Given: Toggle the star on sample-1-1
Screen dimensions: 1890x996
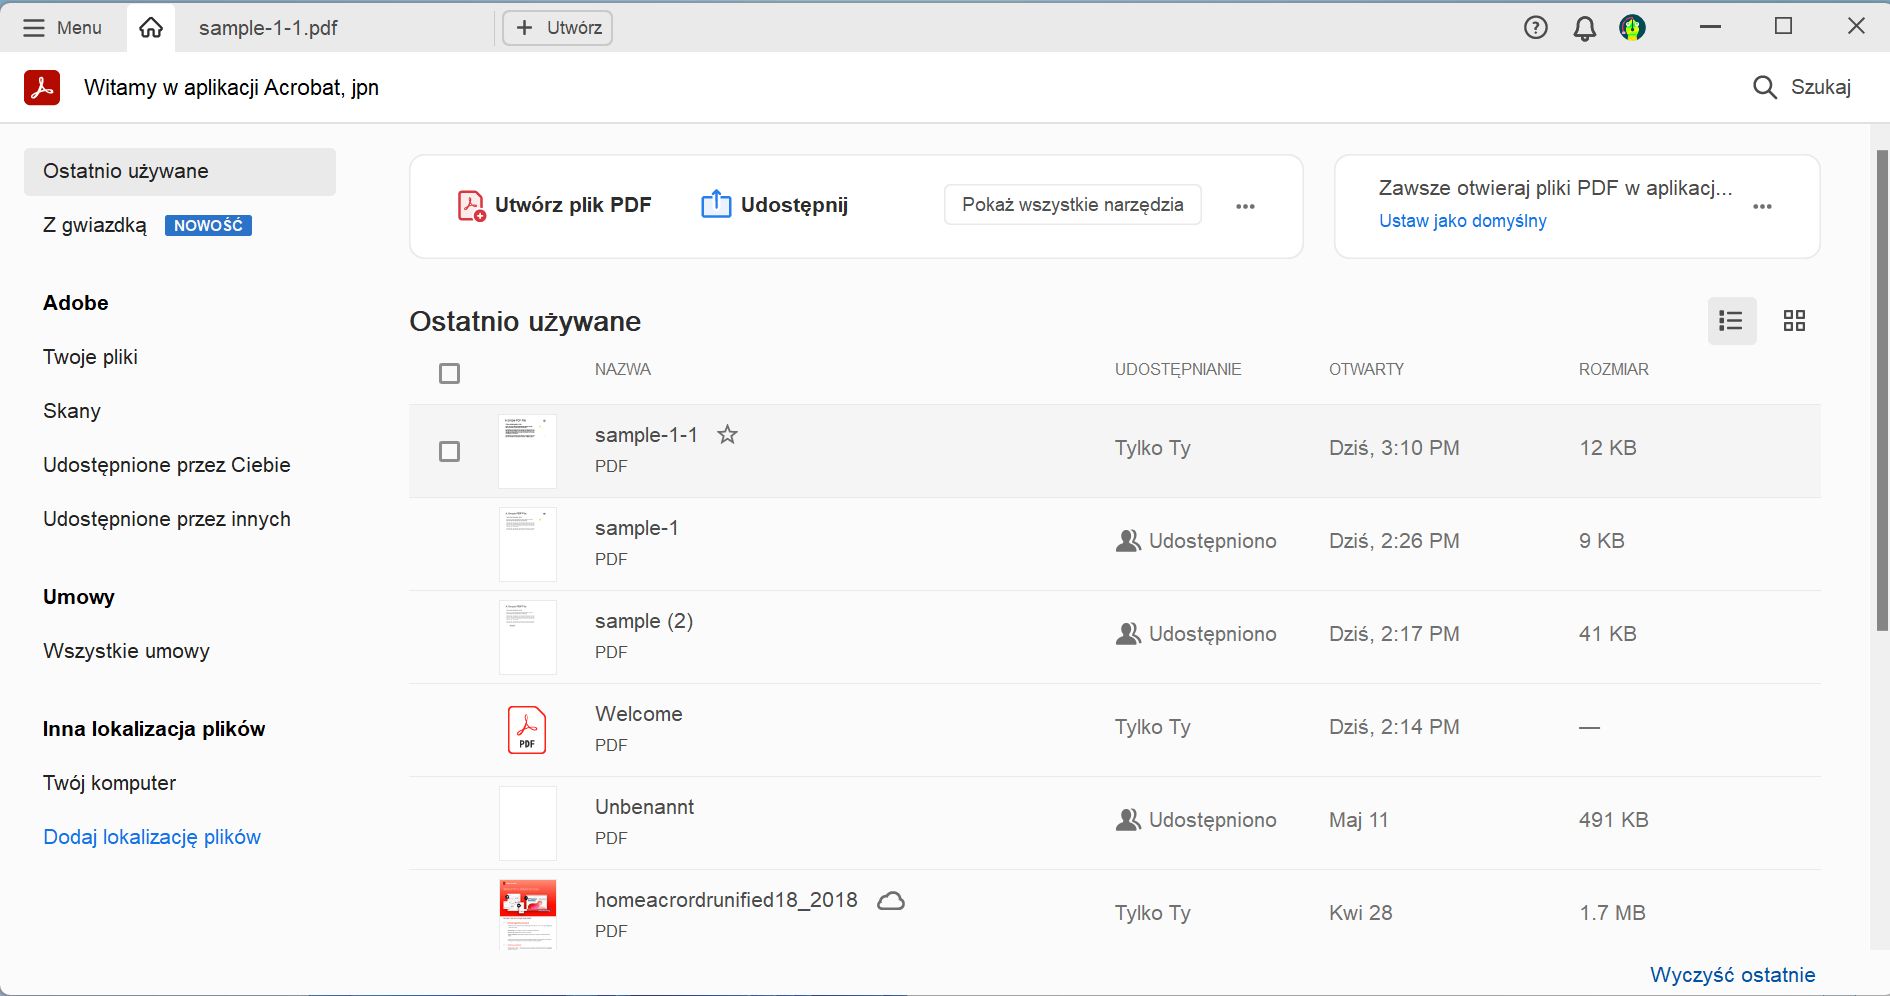Looking at the screenshot, I should (x=728, y=435).
